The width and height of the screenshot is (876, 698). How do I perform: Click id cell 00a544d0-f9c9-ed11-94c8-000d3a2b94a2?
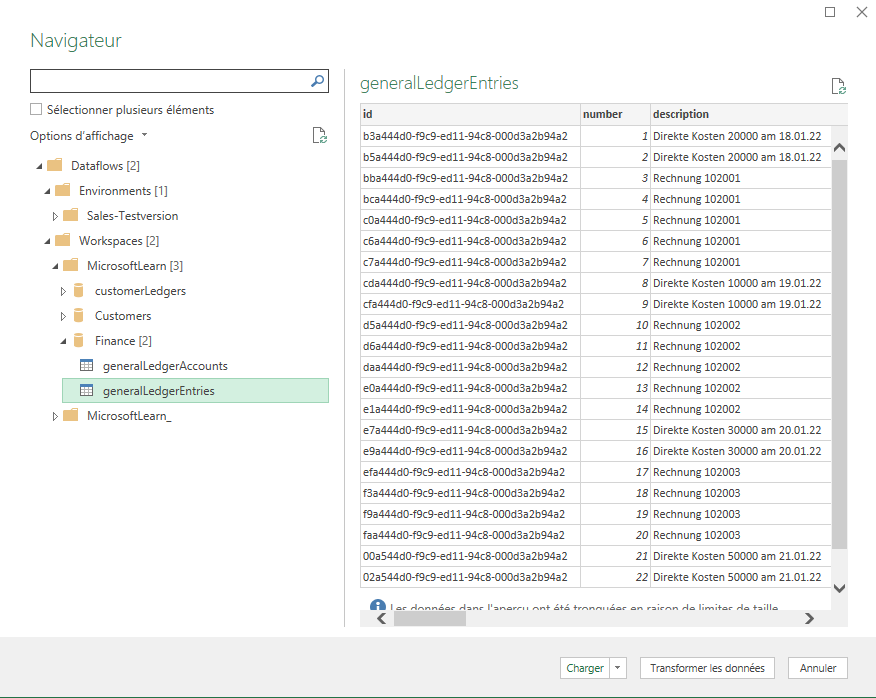pos(470,556)
